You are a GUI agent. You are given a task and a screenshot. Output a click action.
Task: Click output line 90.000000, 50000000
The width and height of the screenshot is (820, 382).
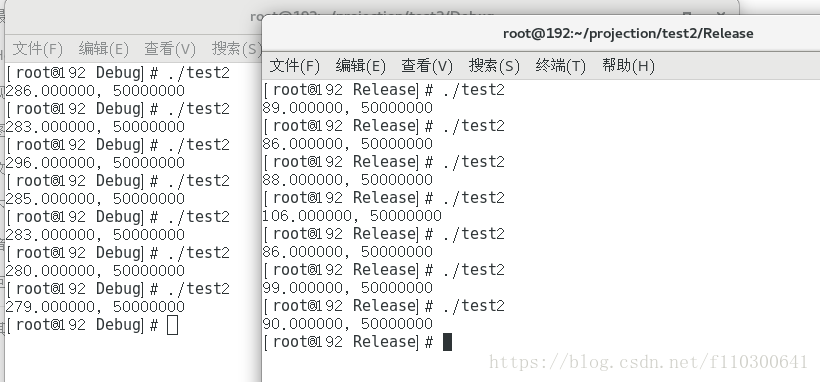348,324
